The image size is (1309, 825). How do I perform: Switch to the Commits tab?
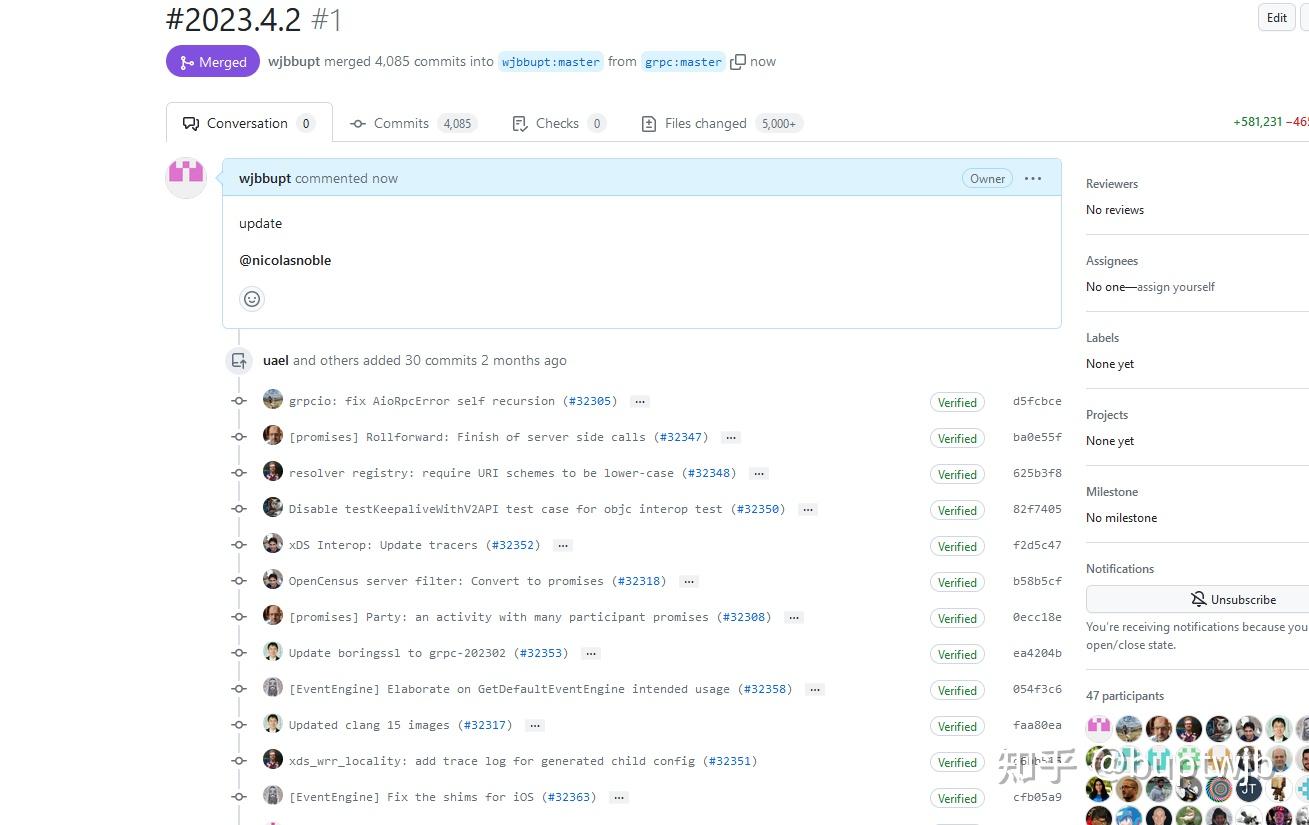[401, 122]
